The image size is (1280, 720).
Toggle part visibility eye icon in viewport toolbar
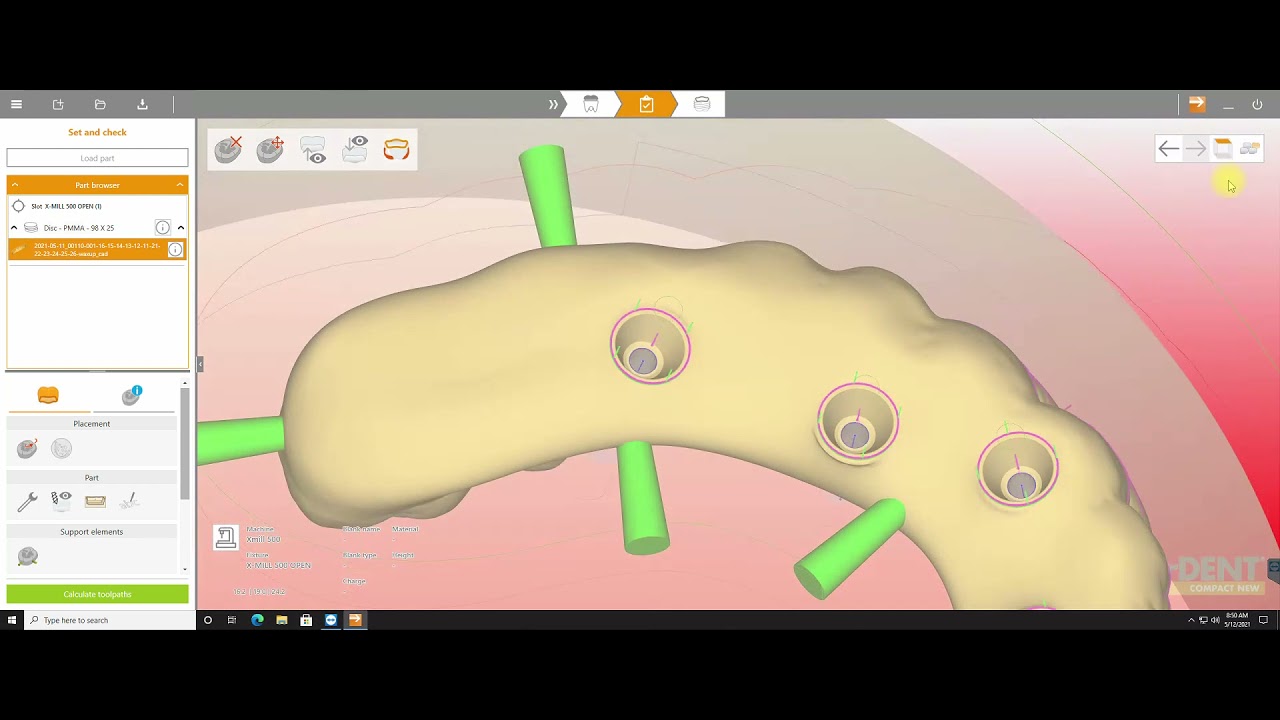(x=313, y=149)
